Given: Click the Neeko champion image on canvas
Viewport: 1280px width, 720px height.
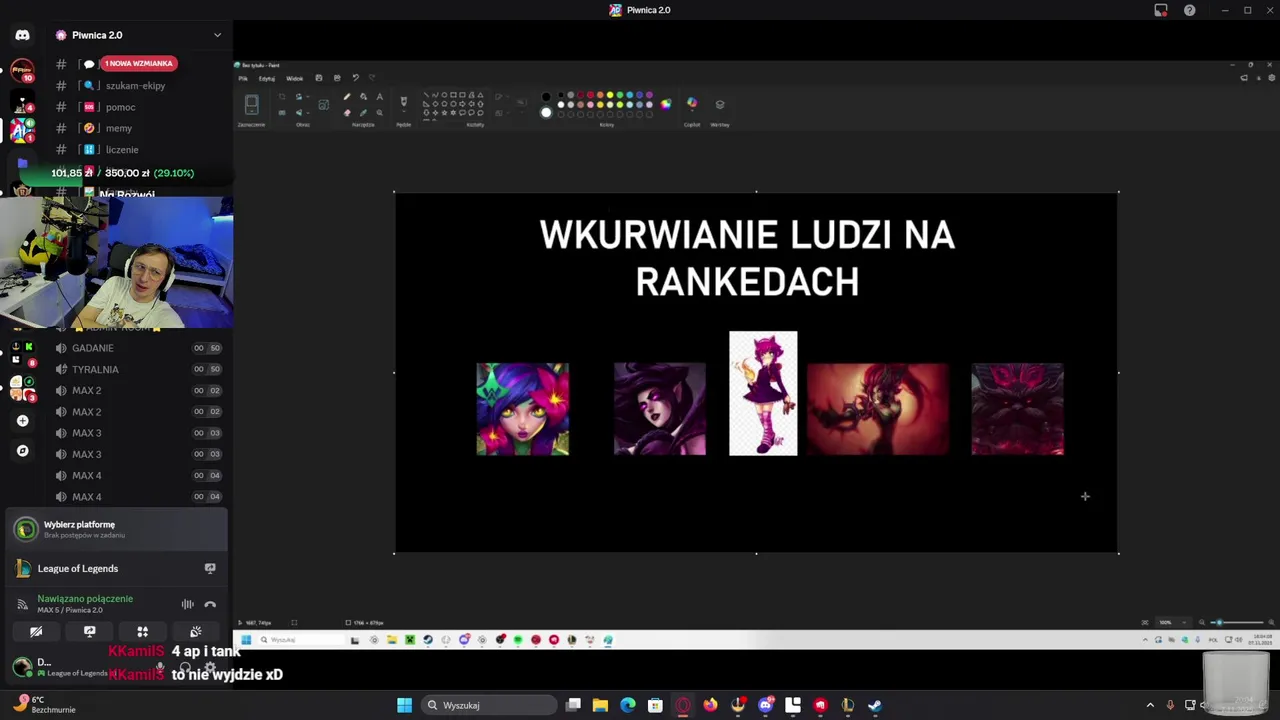Looking at the screenshot, I should coord(523,409).
